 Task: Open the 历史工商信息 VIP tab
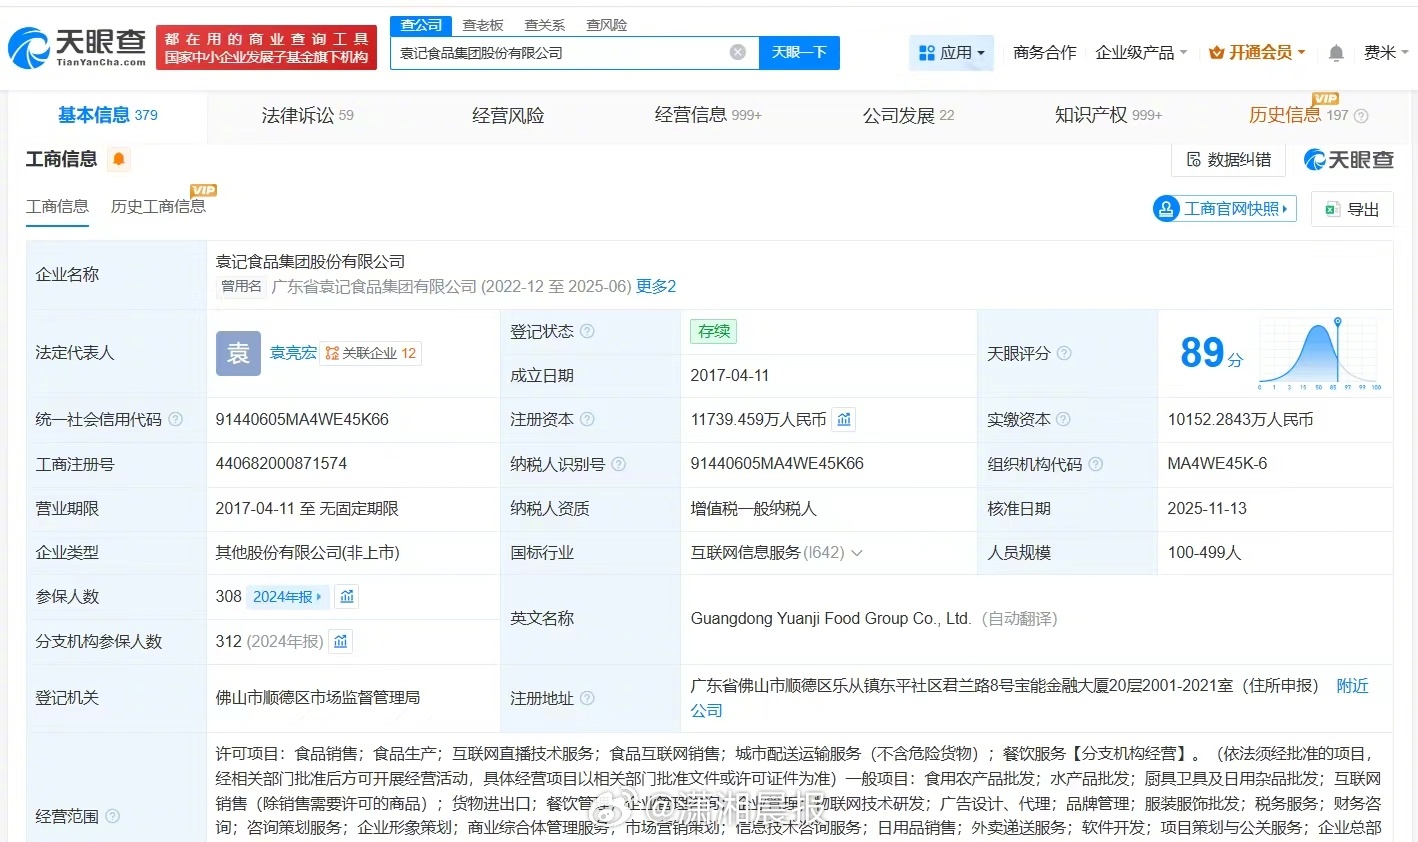[158, 207]
